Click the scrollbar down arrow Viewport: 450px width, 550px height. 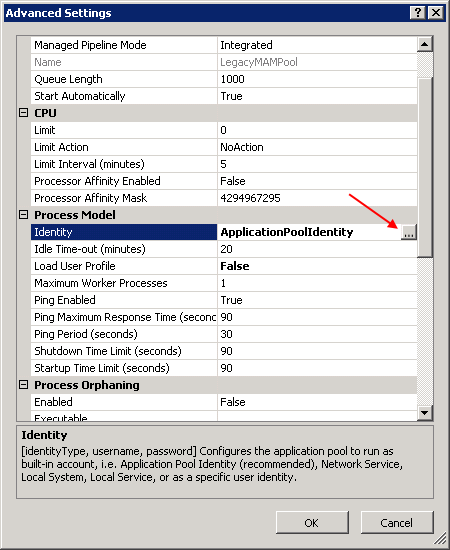pos(425,412)
